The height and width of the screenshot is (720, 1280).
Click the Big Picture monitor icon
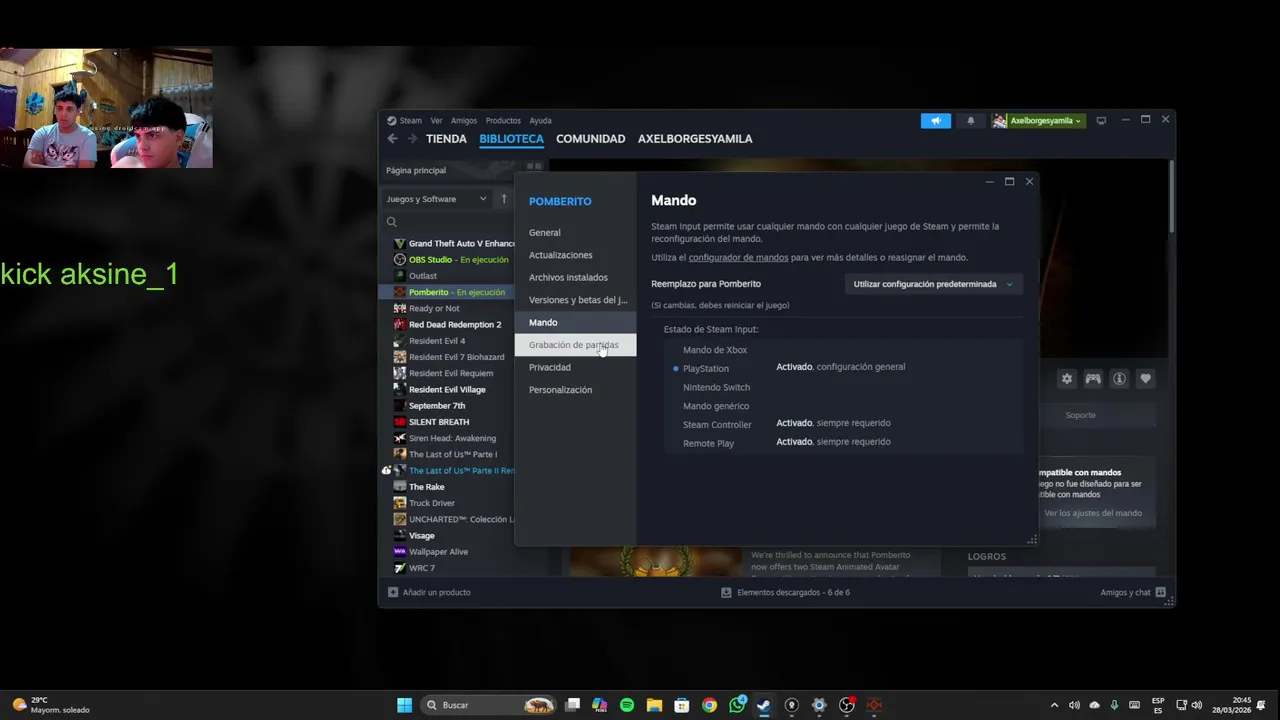point(1101,121)
